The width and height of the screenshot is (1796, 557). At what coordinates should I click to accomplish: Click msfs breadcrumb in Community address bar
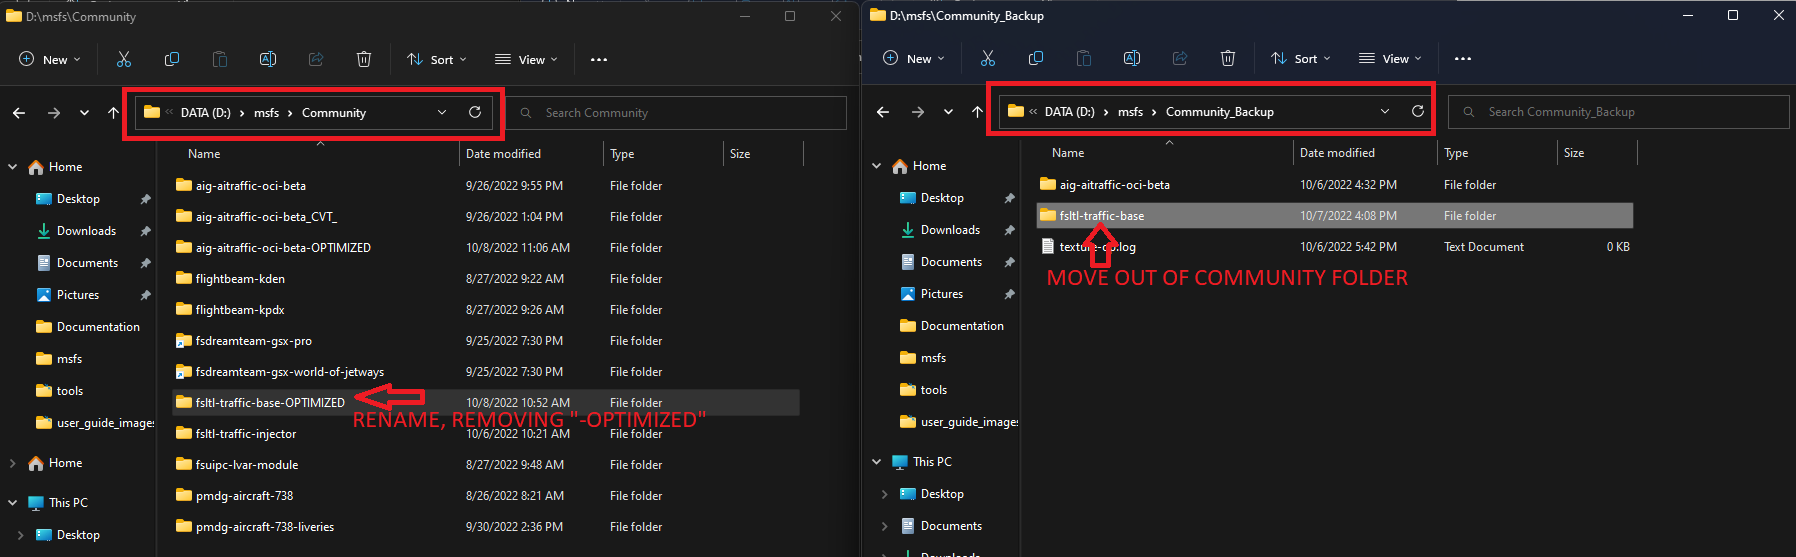pyautogui.click(x=266, y=113)
